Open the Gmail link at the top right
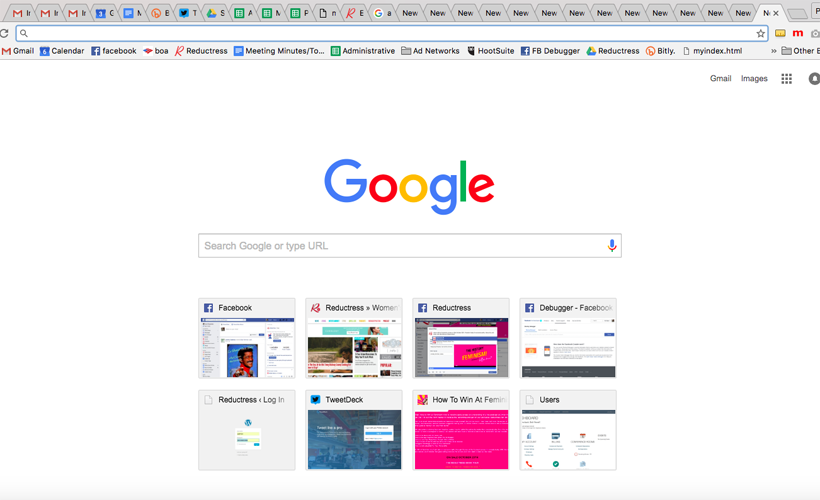The image size is (820, 500). point(720,79)
